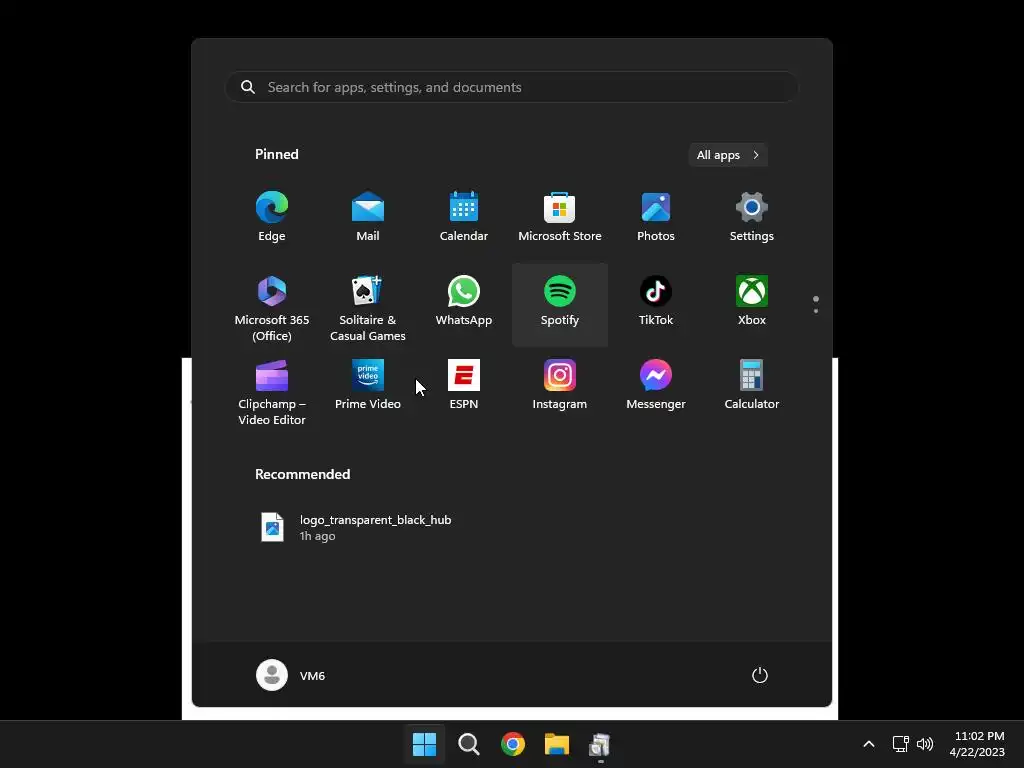Click the All apps button
Viewport: 1024px width, 768px height.
pyautogui.click(x=728, y=155)
